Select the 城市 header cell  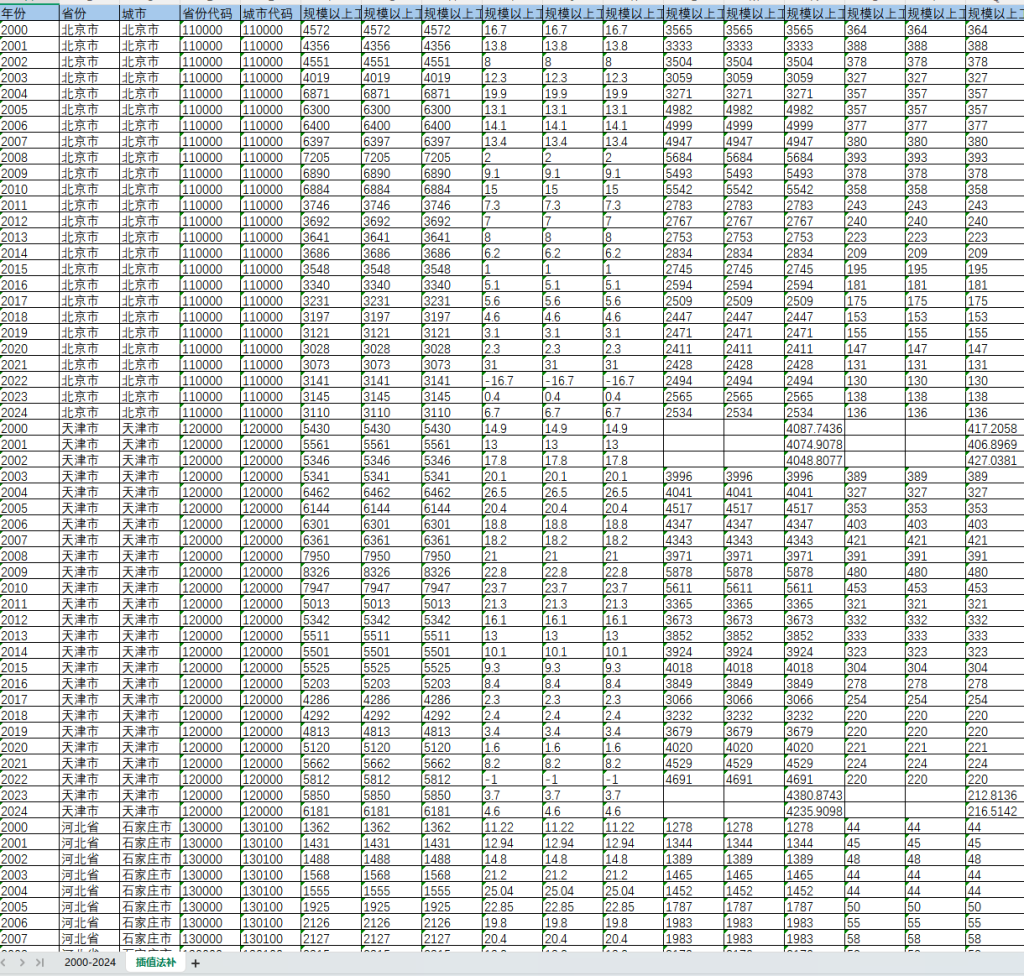(x=148, y=14)
